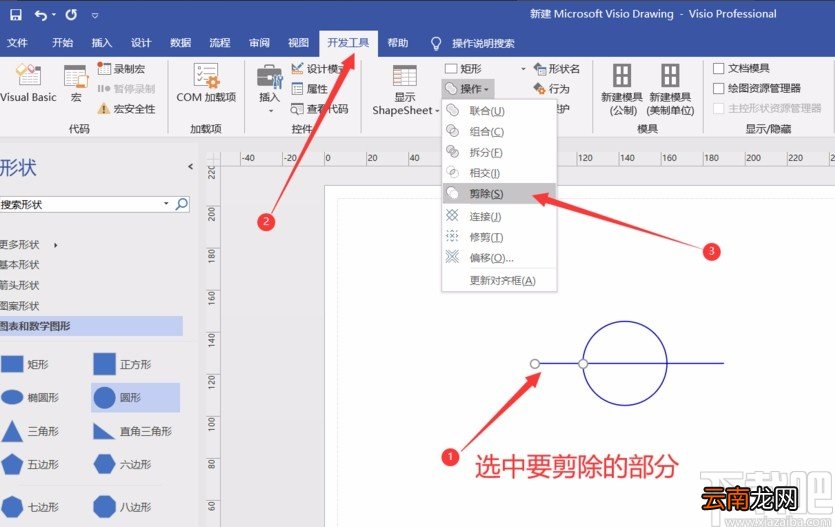Switch to the 开始 ribbon tab

coord(62,43)
